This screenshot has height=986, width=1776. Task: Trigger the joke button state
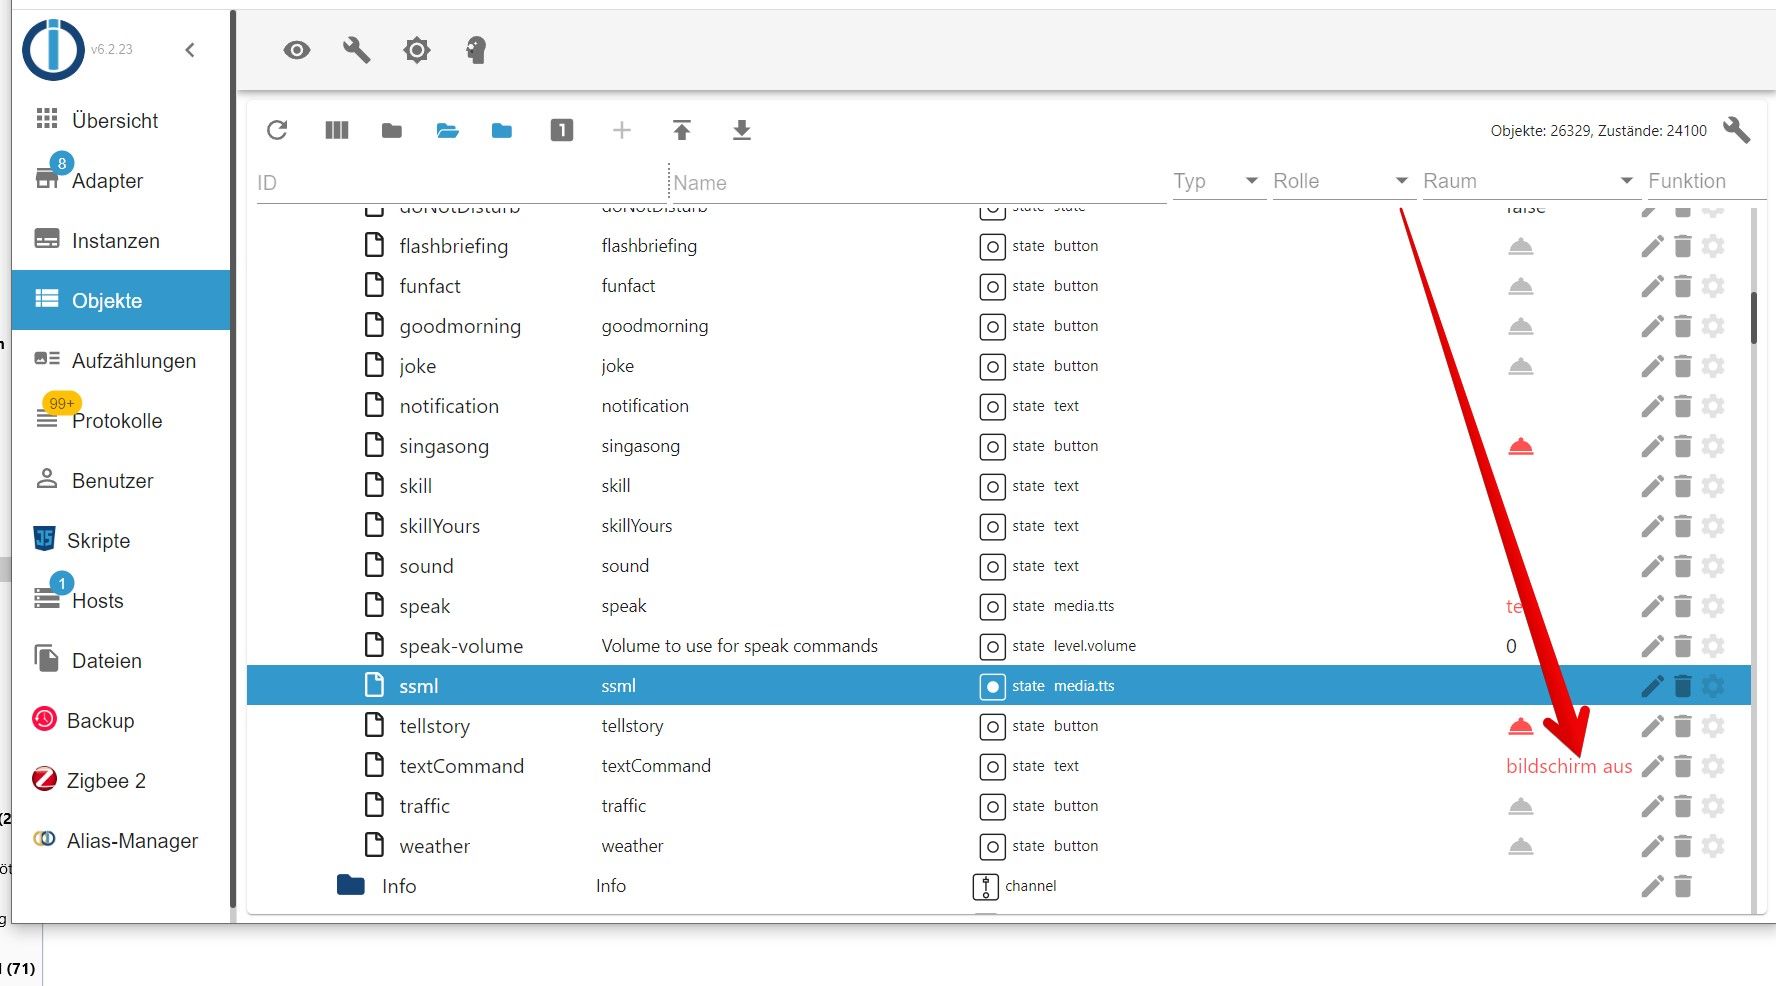(1520, 366)
